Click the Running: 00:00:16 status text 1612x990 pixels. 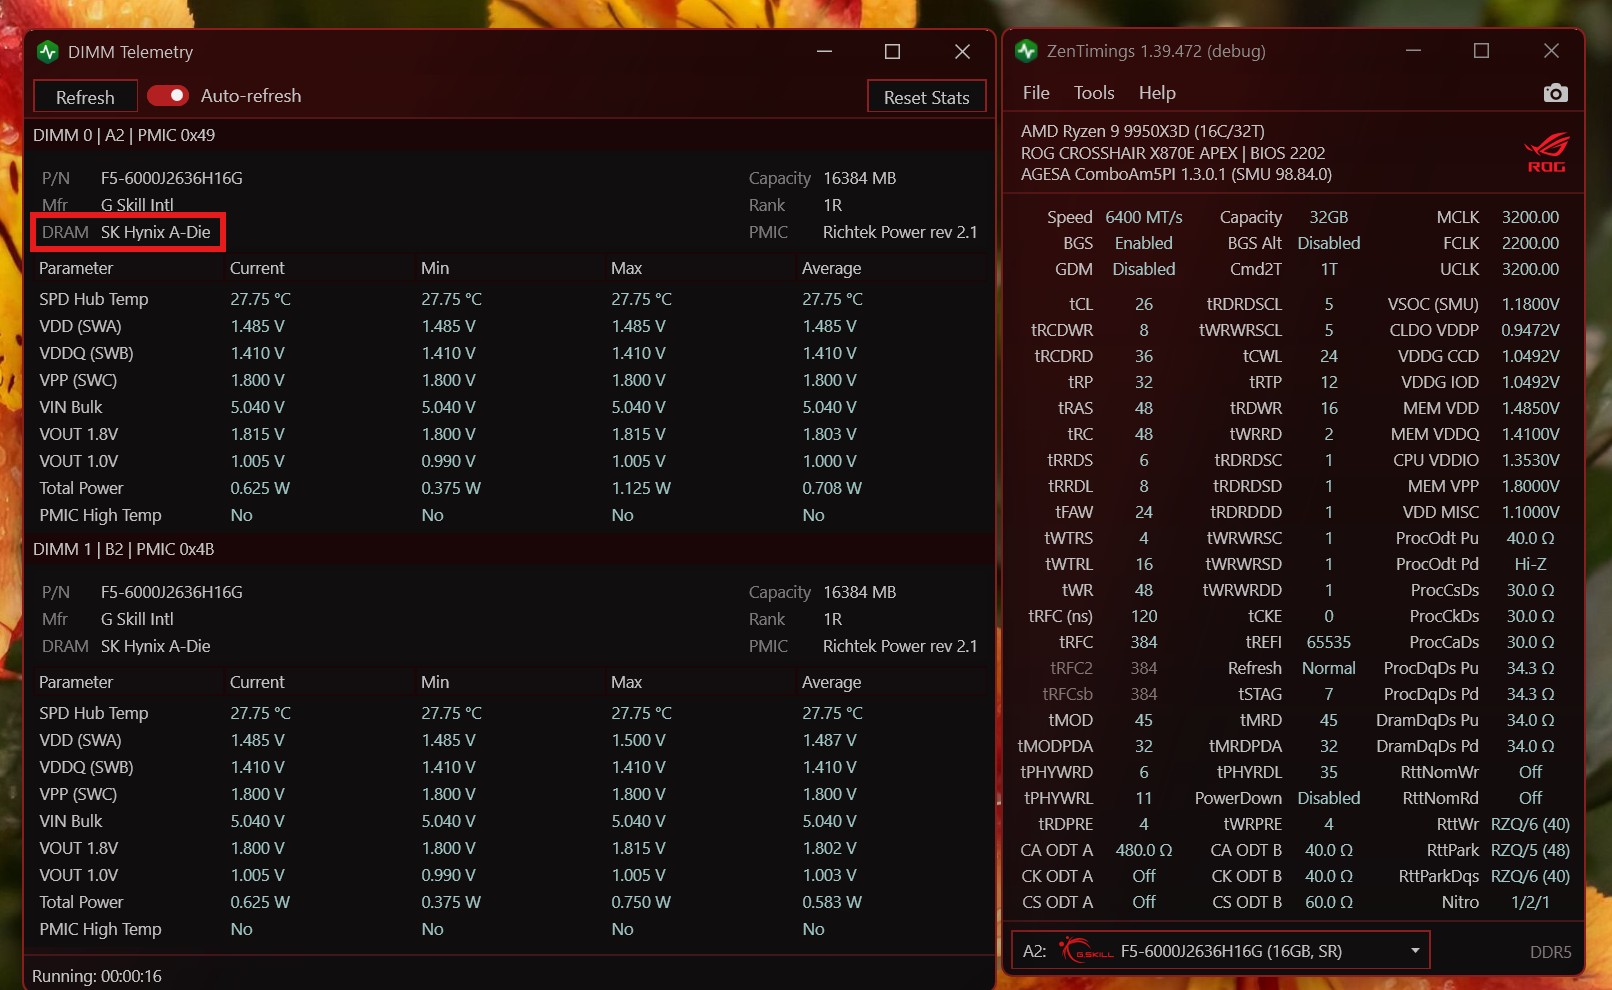coord(97,977)
